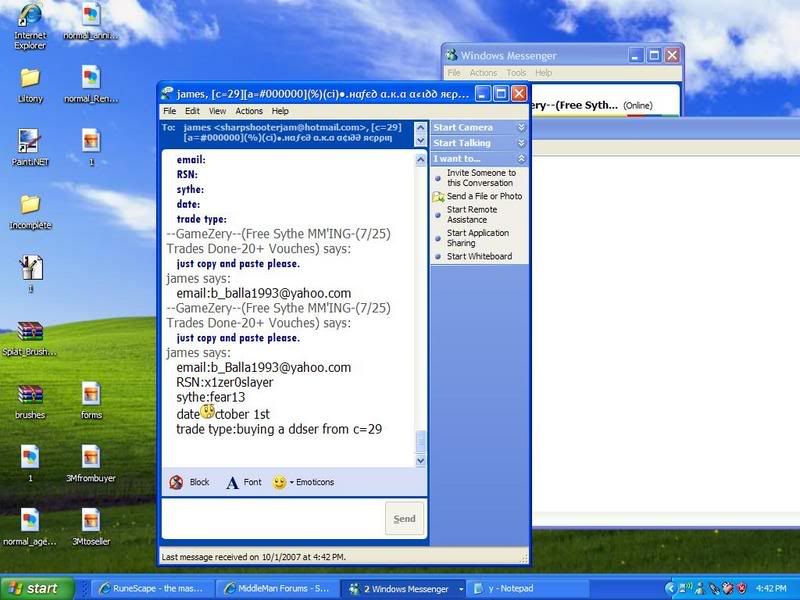The height and width of the screenshot is (600, 800).
Task: Expand the Start Camera panel
Action: tap(521, 128)
